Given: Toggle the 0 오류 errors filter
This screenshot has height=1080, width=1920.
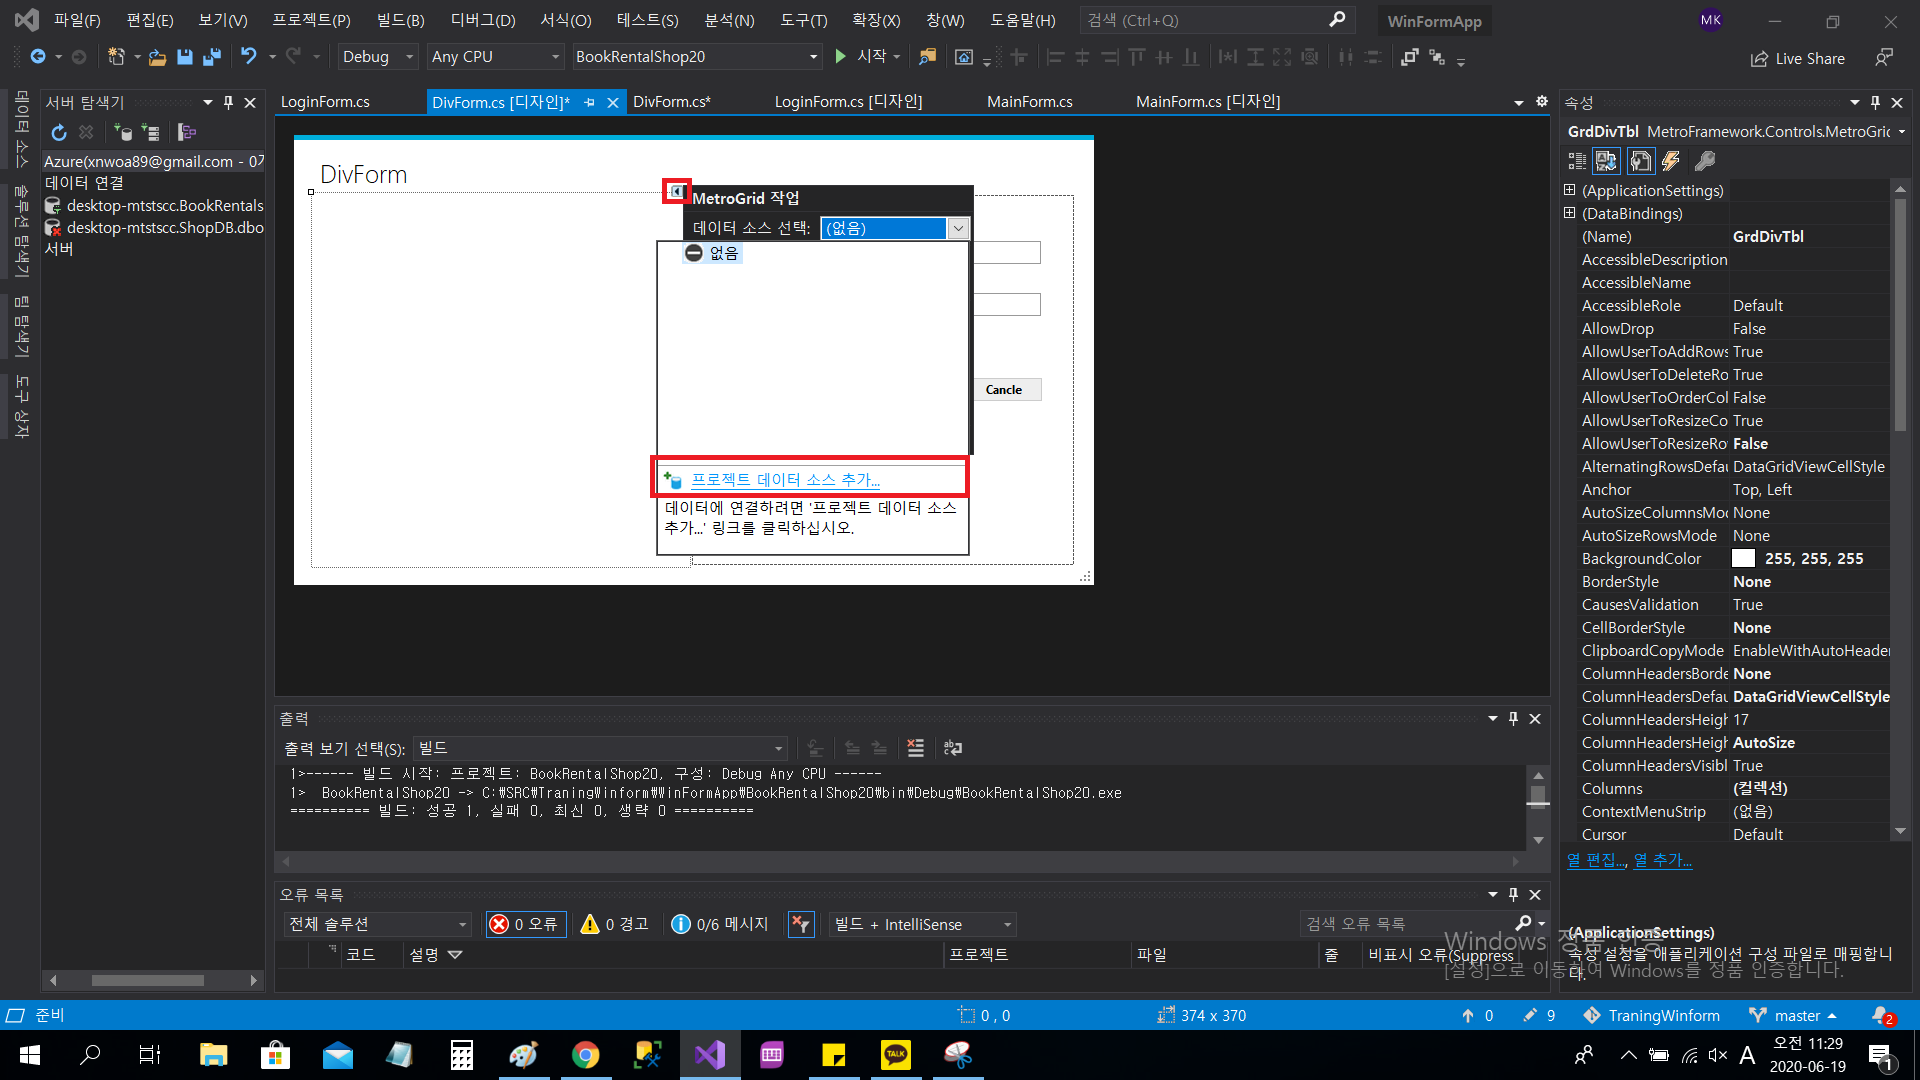Looking at the screenshot, I should coord(525,924).
